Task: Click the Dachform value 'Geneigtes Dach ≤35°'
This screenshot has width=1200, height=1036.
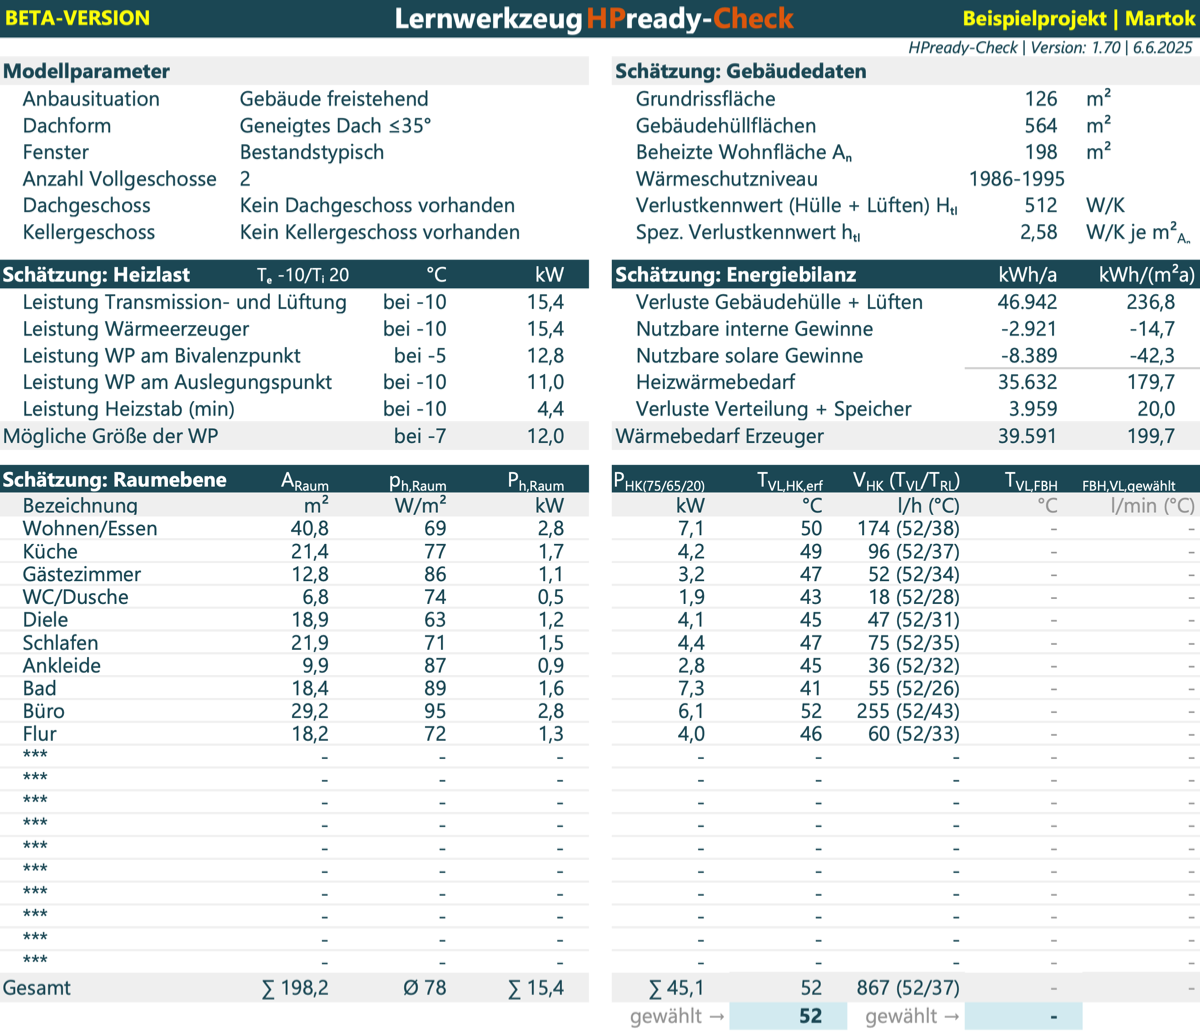Action: point(335,126)
